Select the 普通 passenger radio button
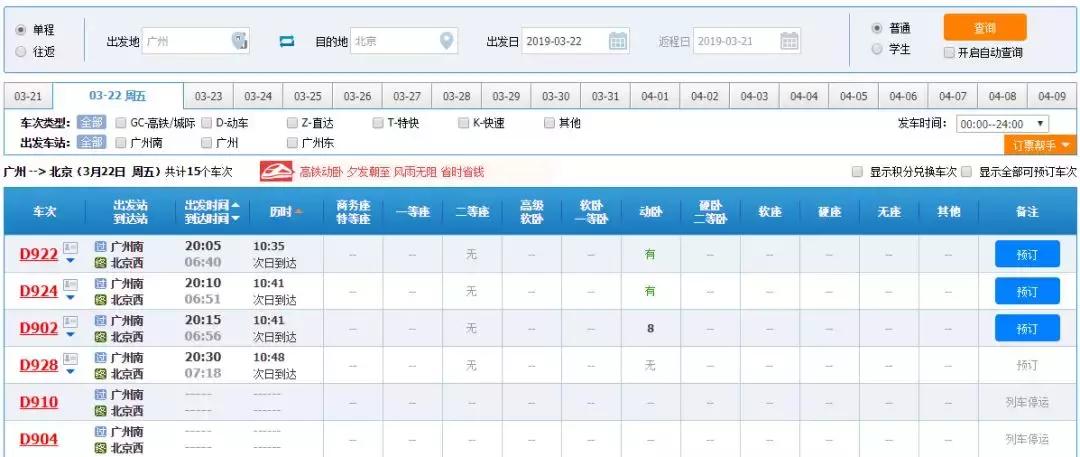Screen dimensions: 1080x457 [x=877, y=28]
